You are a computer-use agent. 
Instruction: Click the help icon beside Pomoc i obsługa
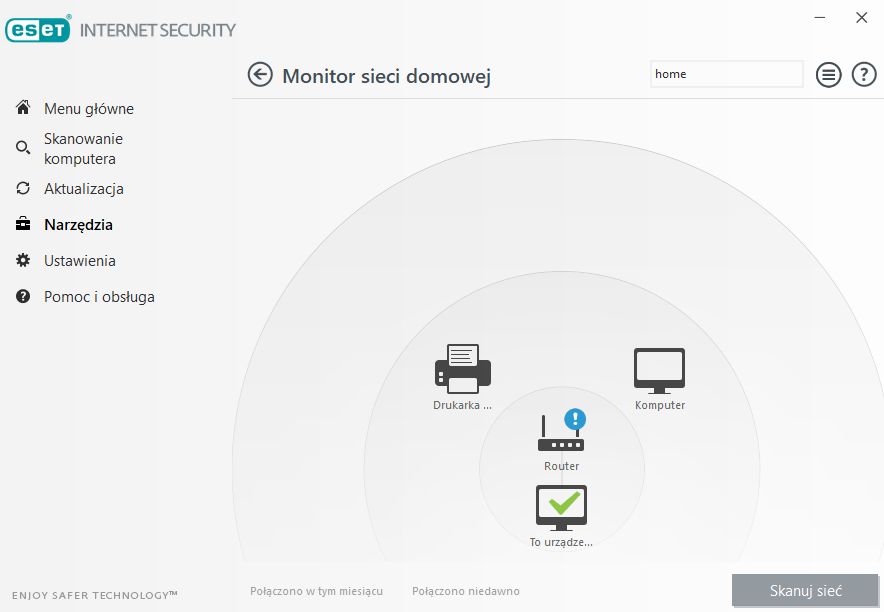click(x=23, y=296)
